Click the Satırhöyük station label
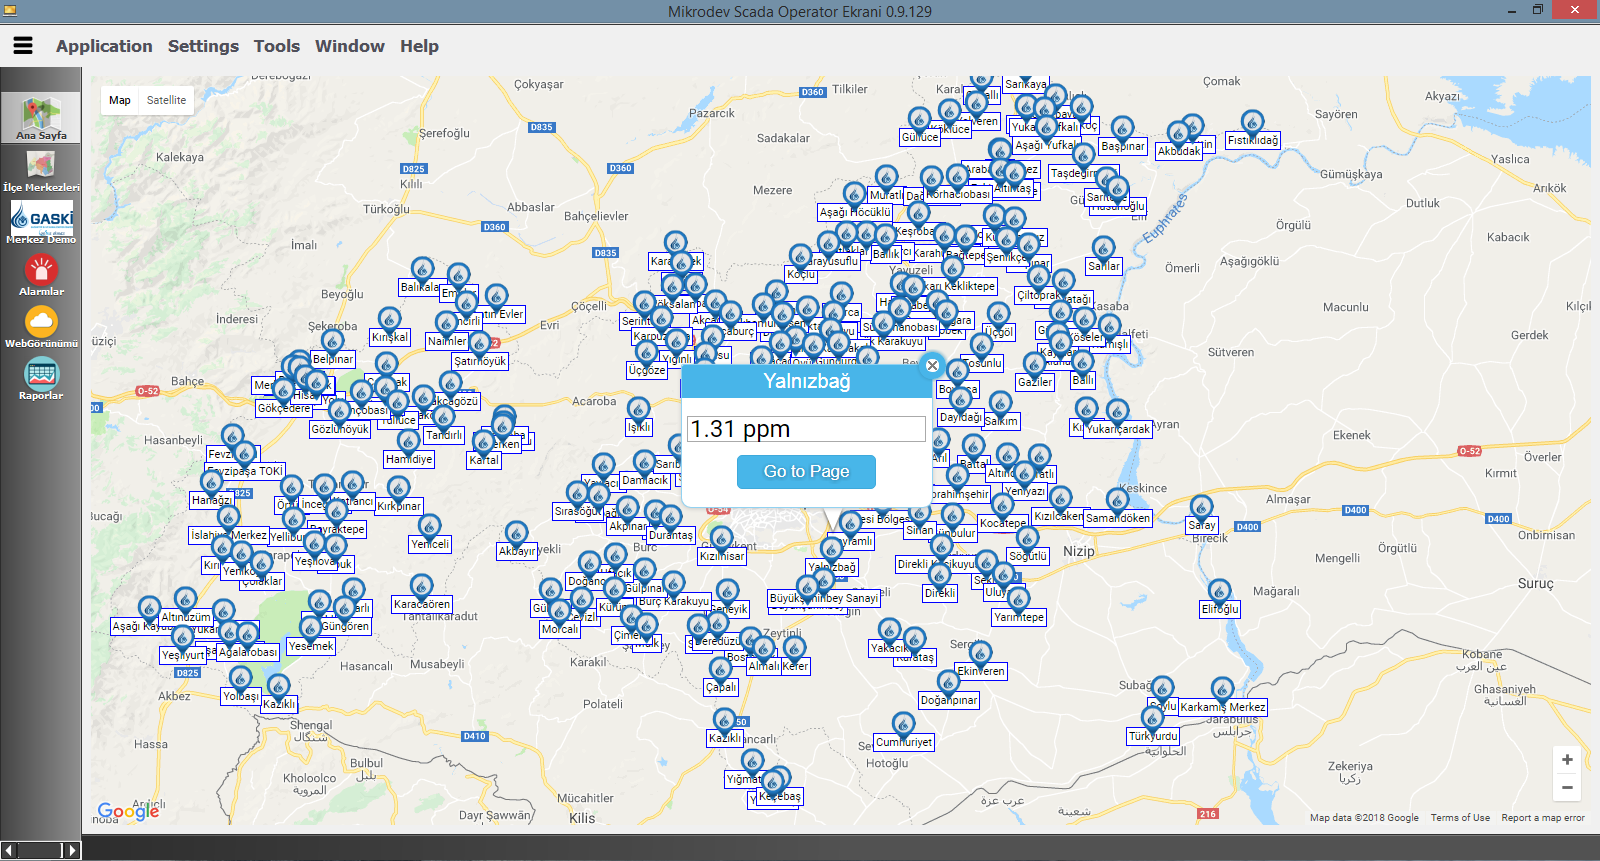The height and width of the screenshot is (861, 1600). tap(480, 361)
